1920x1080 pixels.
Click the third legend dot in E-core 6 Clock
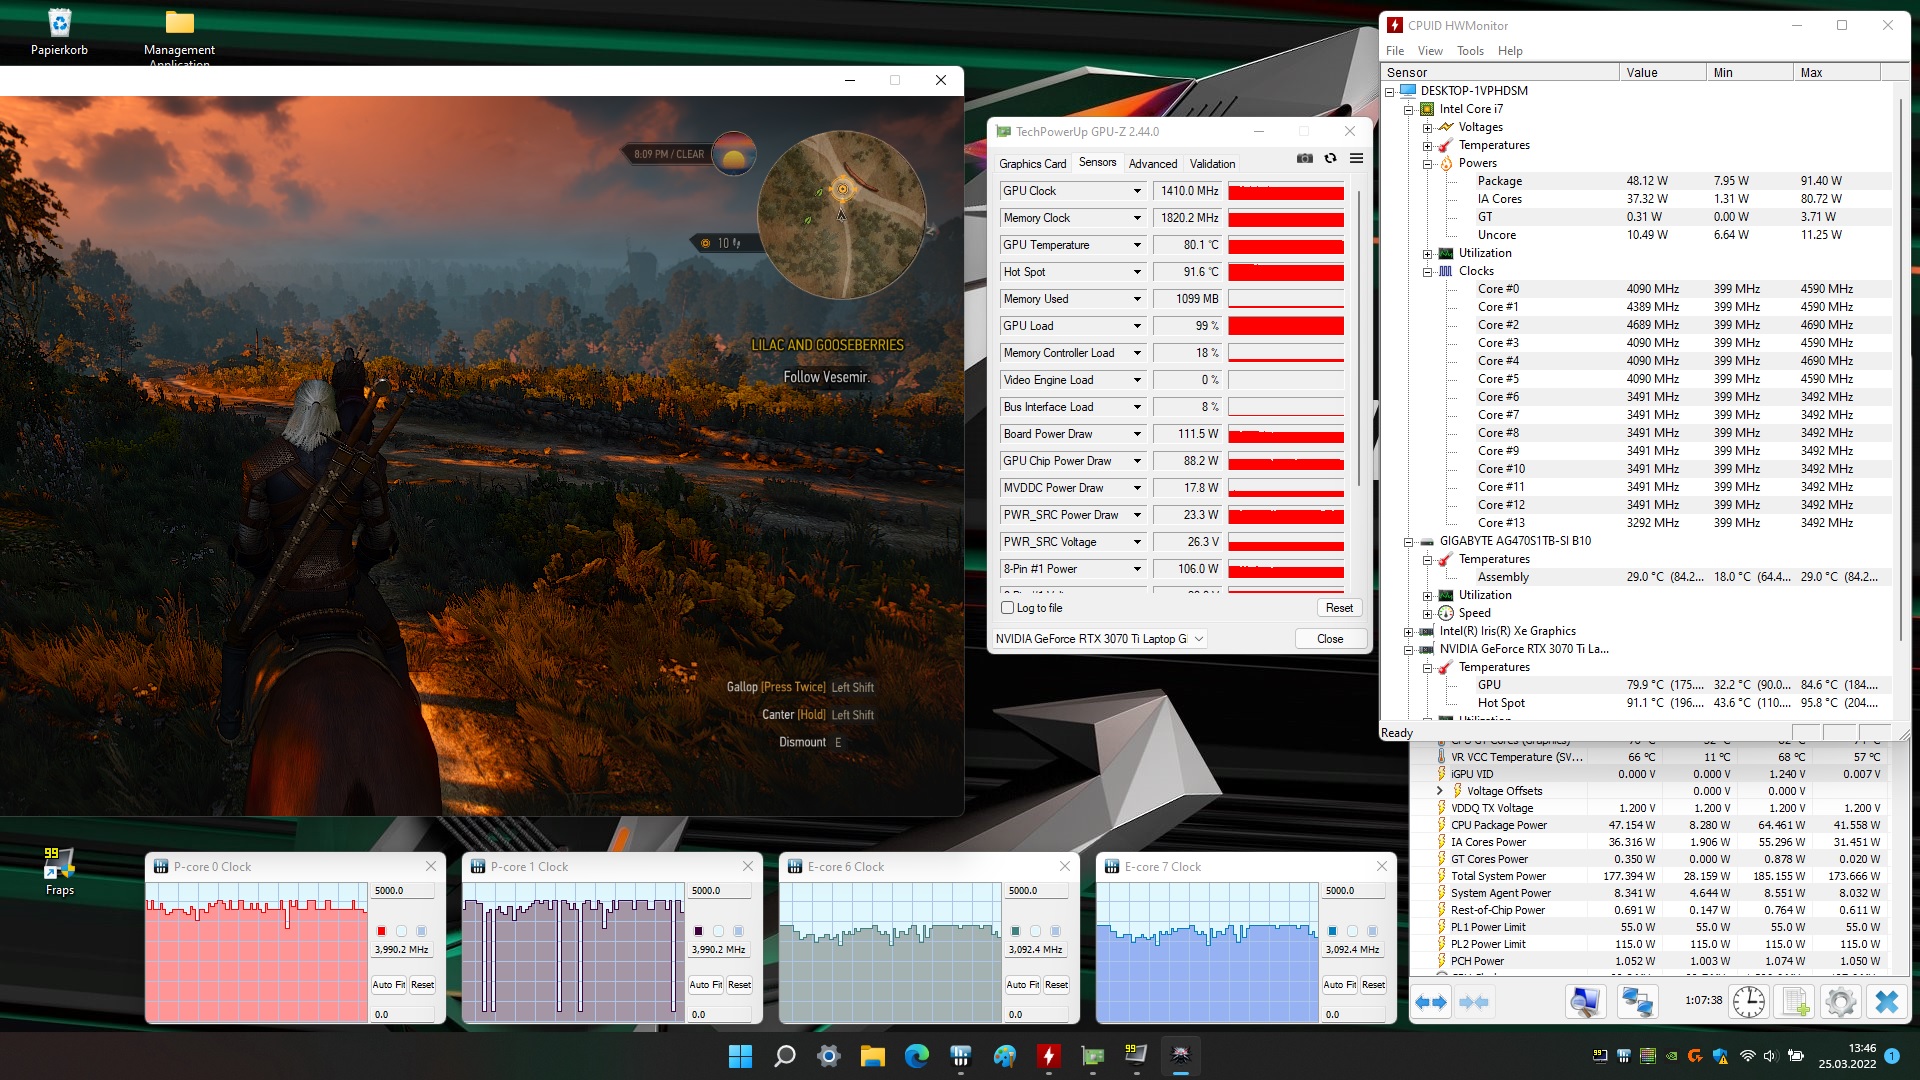(x=1055, y=931)
